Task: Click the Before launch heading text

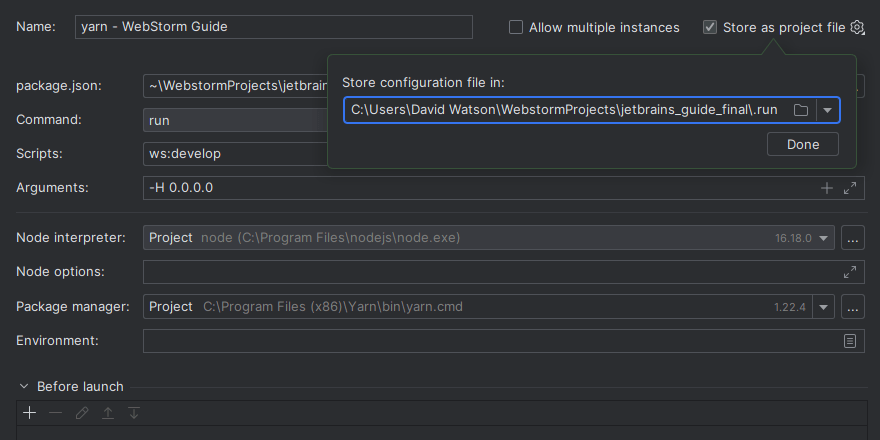Action: pyautogui.click(x=80, y=387)
